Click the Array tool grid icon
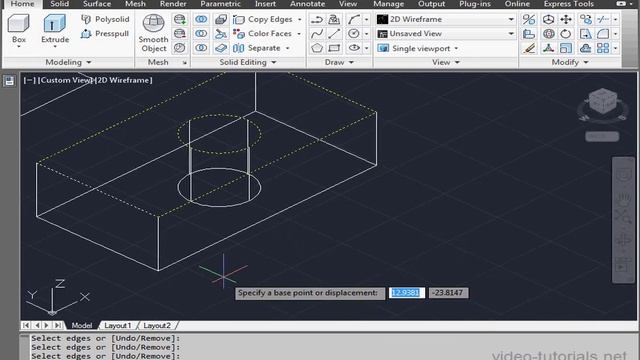The width and height of the screenshot is (640, 360). 603,48
